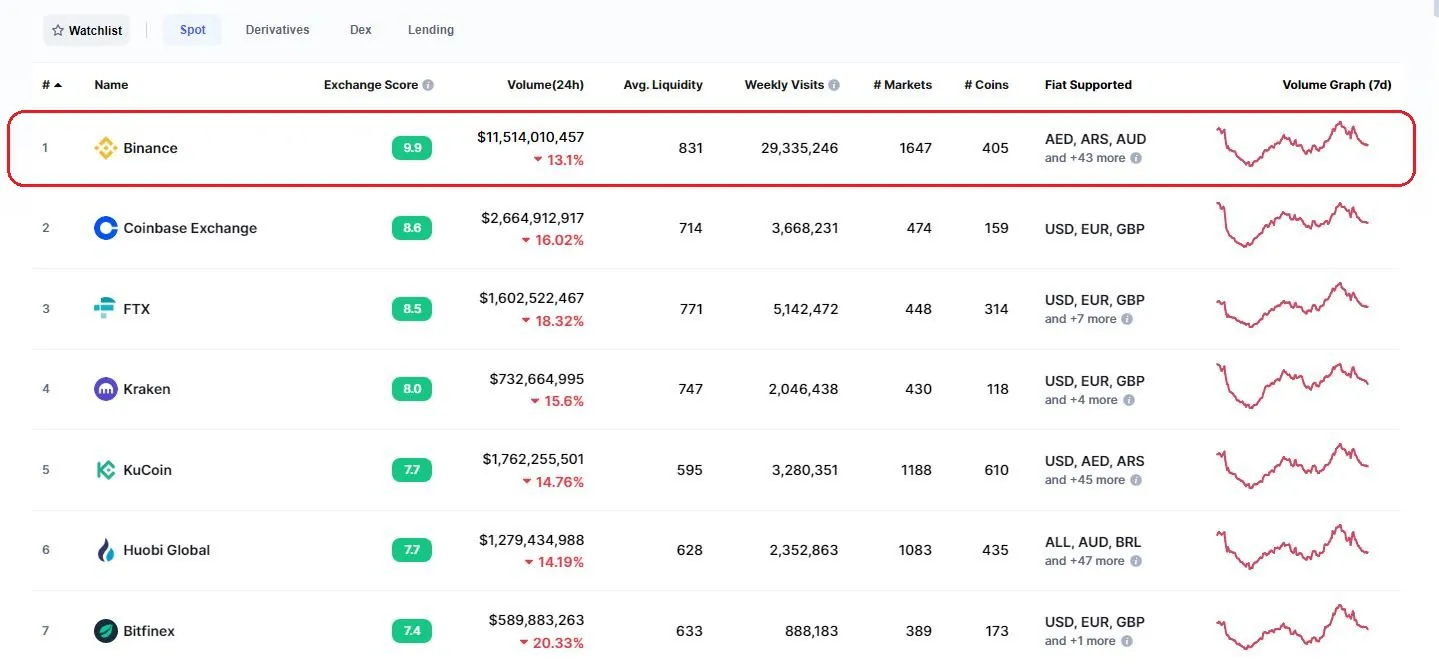Screen dimensions: 1439x667
Task: Sort by Avg. Liquidity column header
Action: (663, 85)
